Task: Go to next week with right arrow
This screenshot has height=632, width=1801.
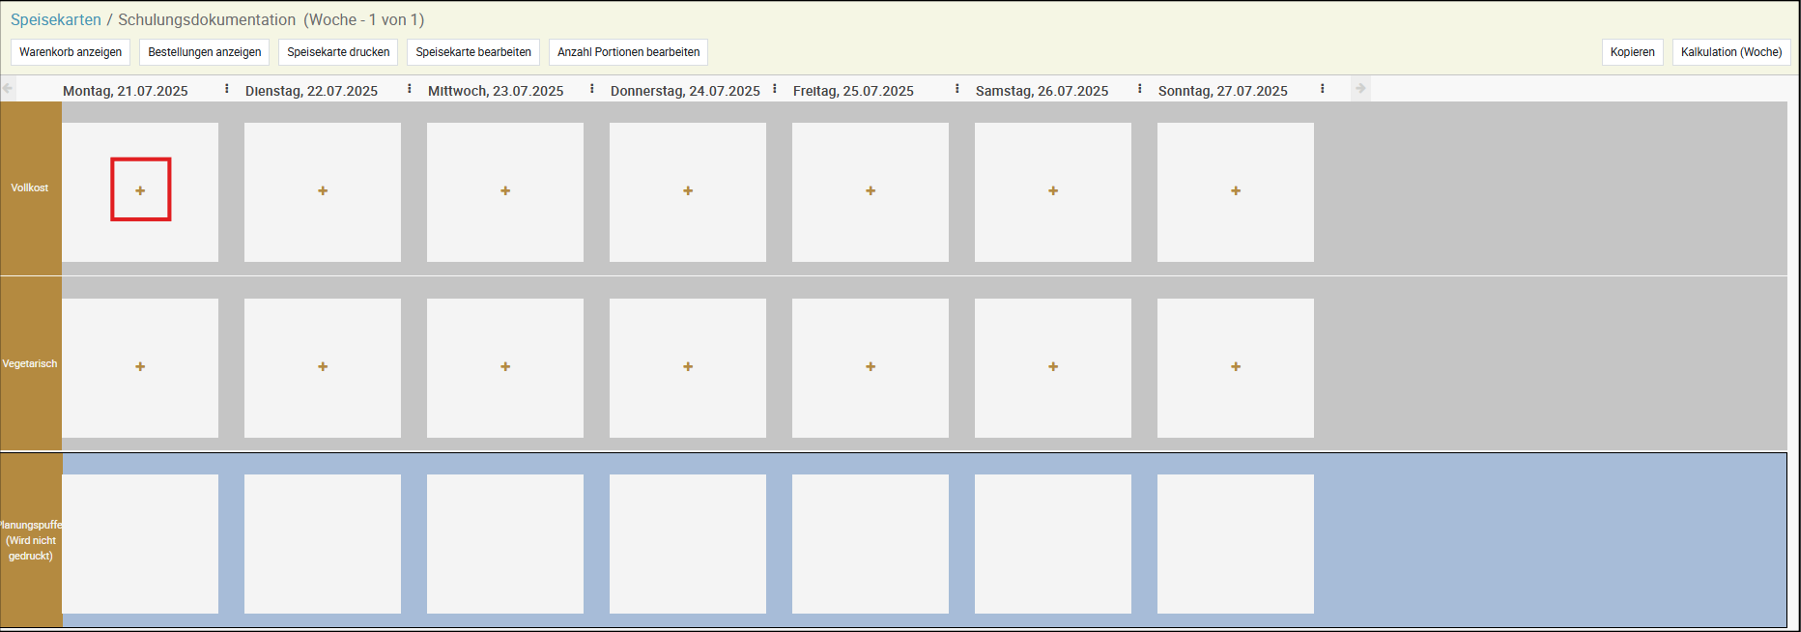Action: pyautogui.click(x=1360, y=89)
